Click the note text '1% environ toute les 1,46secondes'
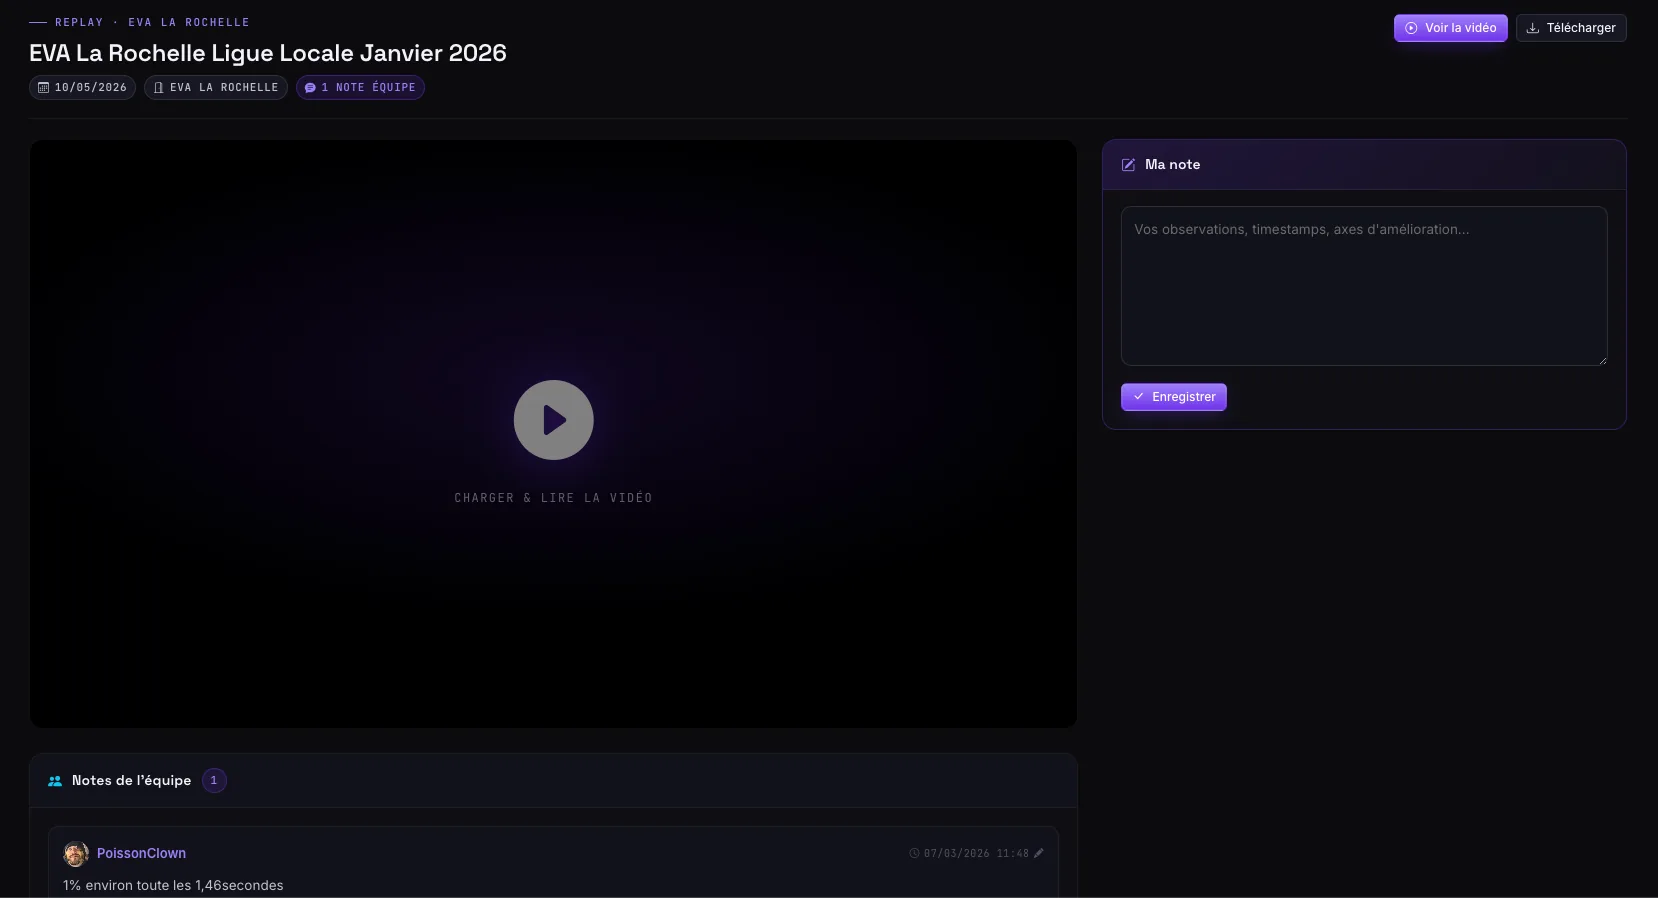 [173, 885]
